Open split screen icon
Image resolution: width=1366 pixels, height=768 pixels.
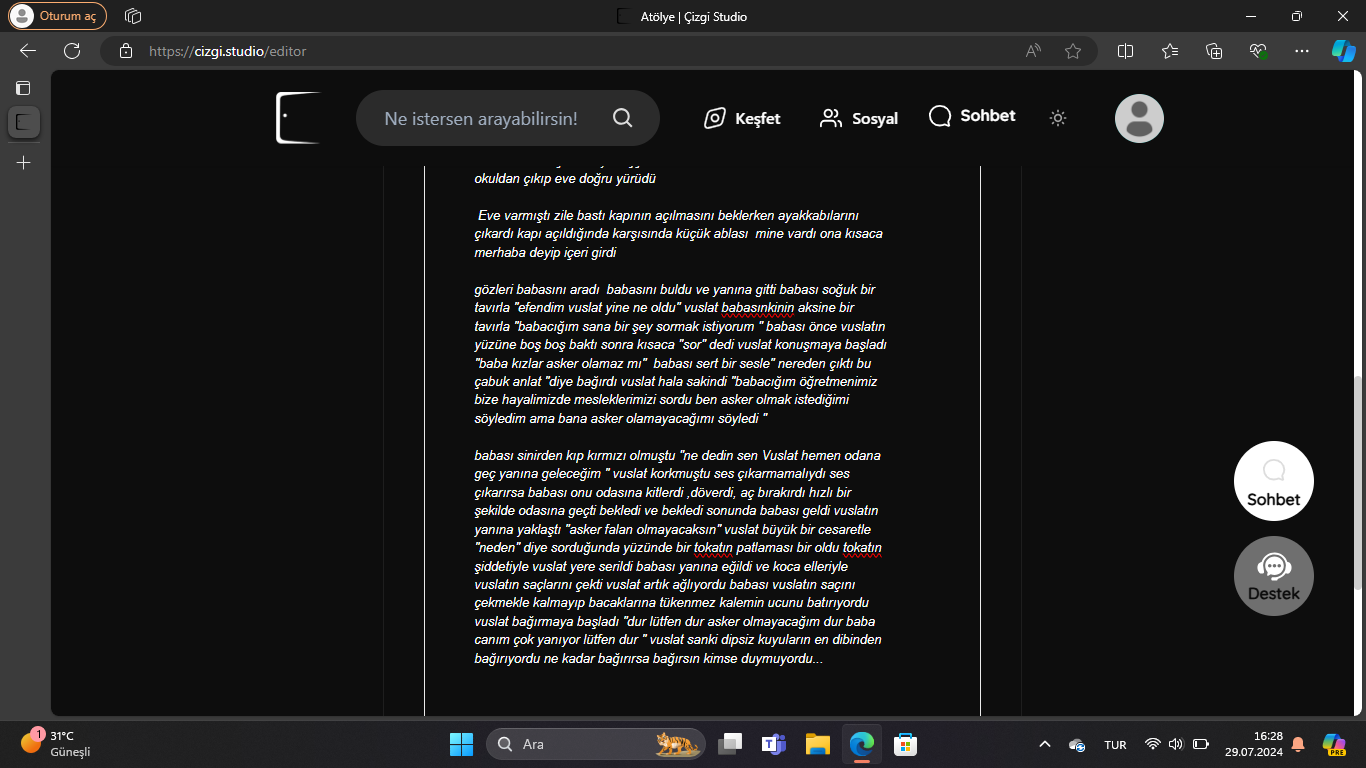[1125, 51]
